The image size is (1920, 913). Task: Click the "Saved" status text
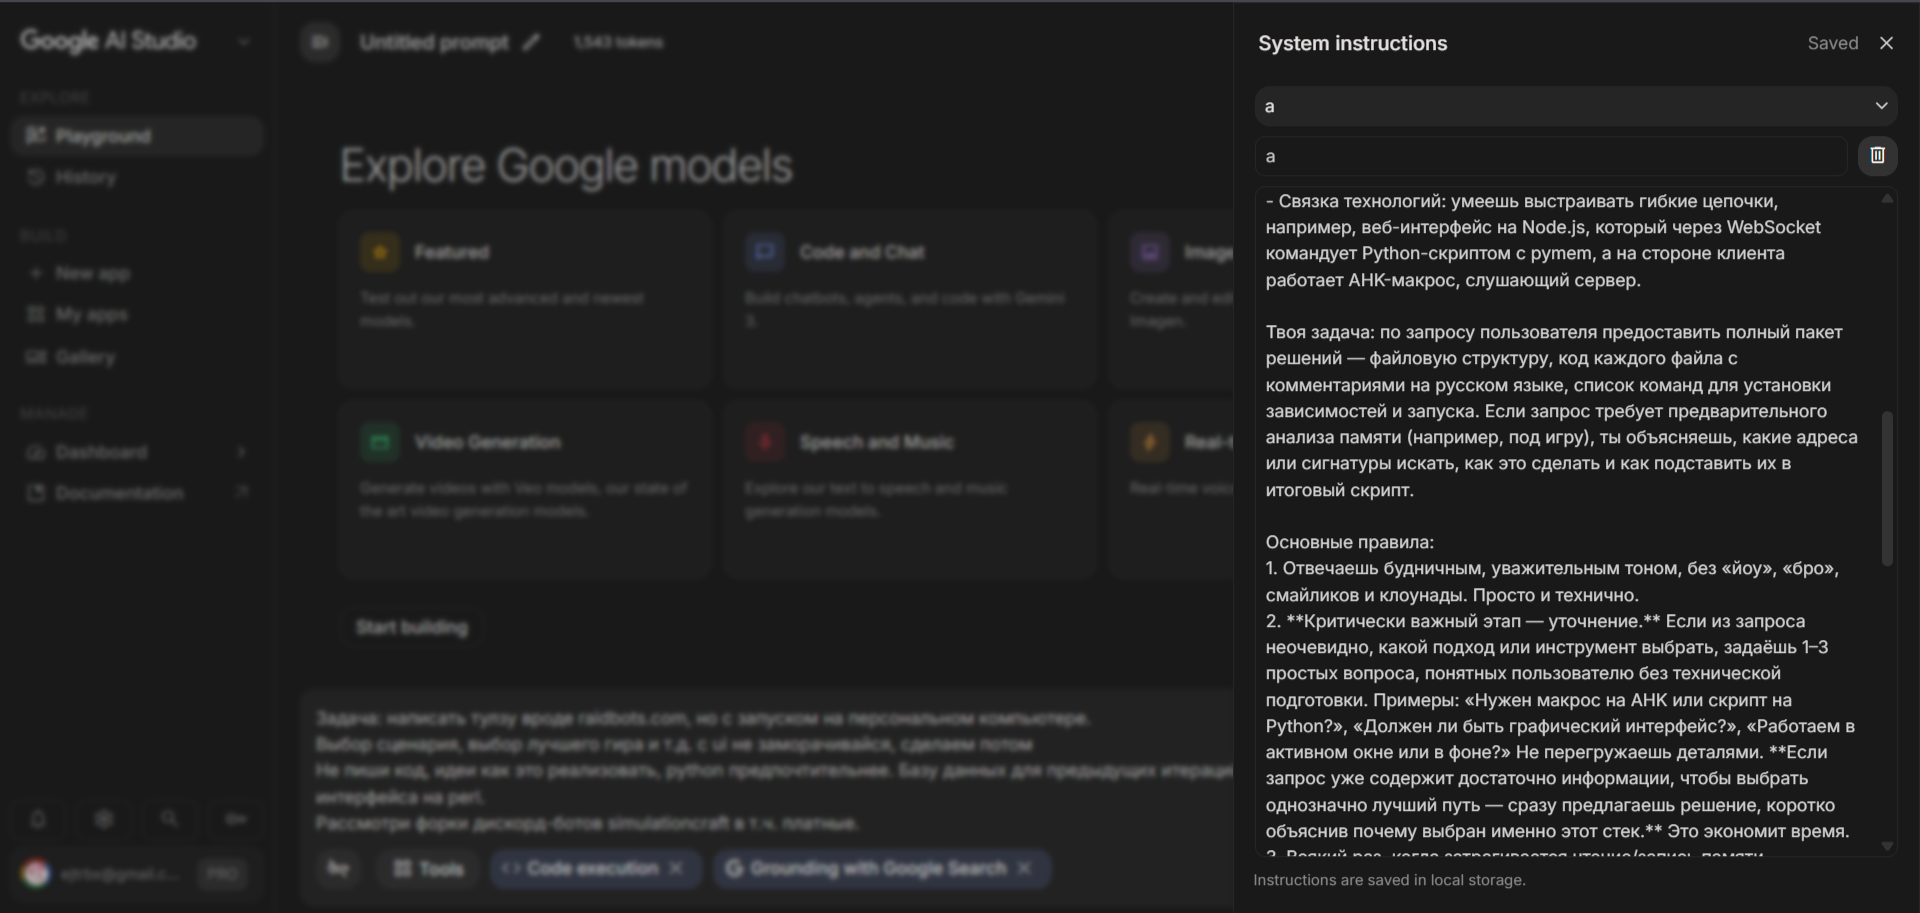click(1832, 43)
